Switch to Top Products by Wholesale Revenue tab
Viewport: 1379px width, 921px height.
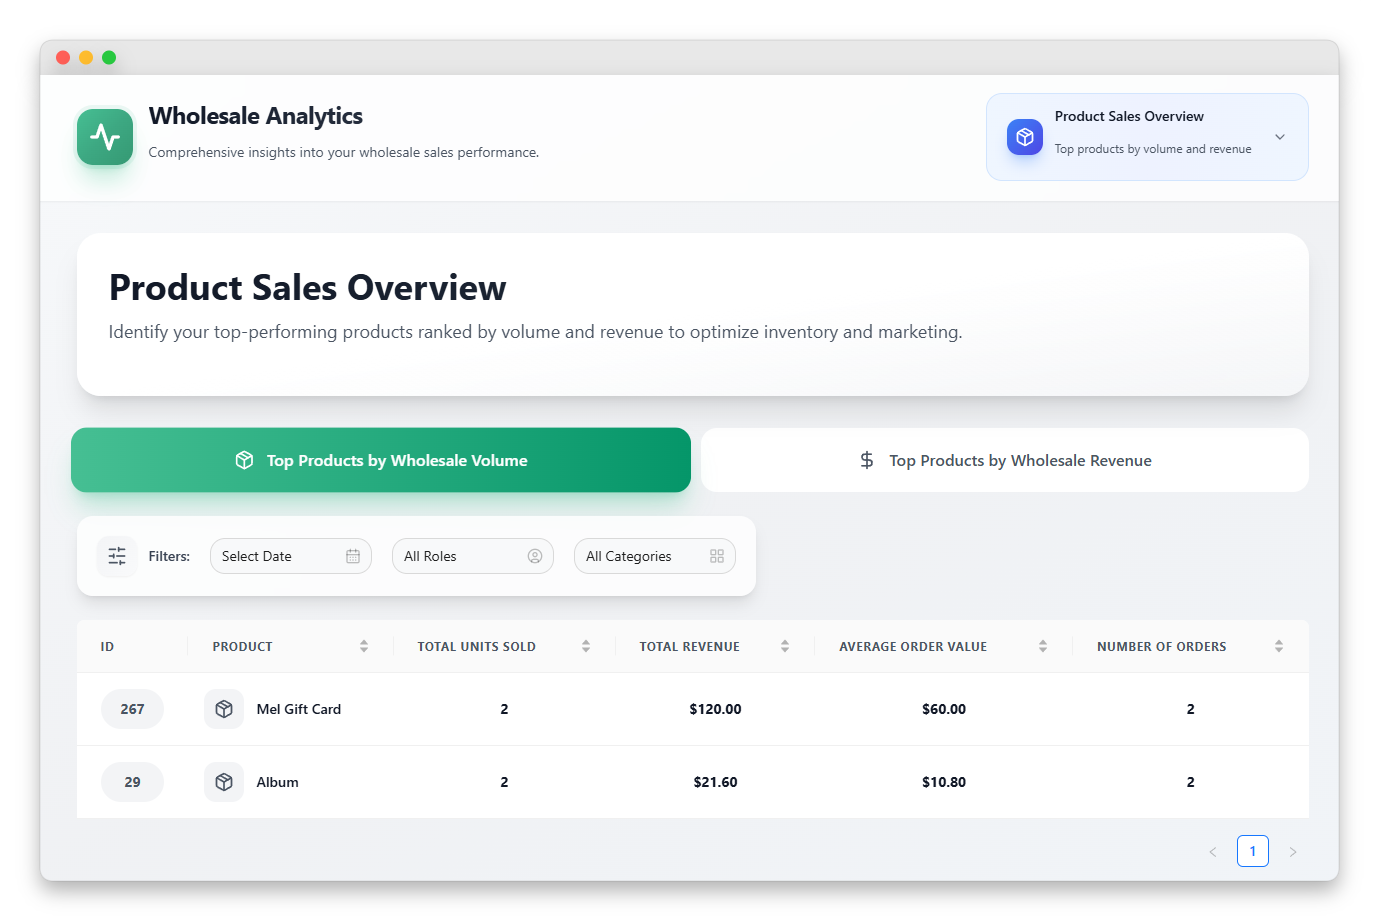click(1005, 460)
